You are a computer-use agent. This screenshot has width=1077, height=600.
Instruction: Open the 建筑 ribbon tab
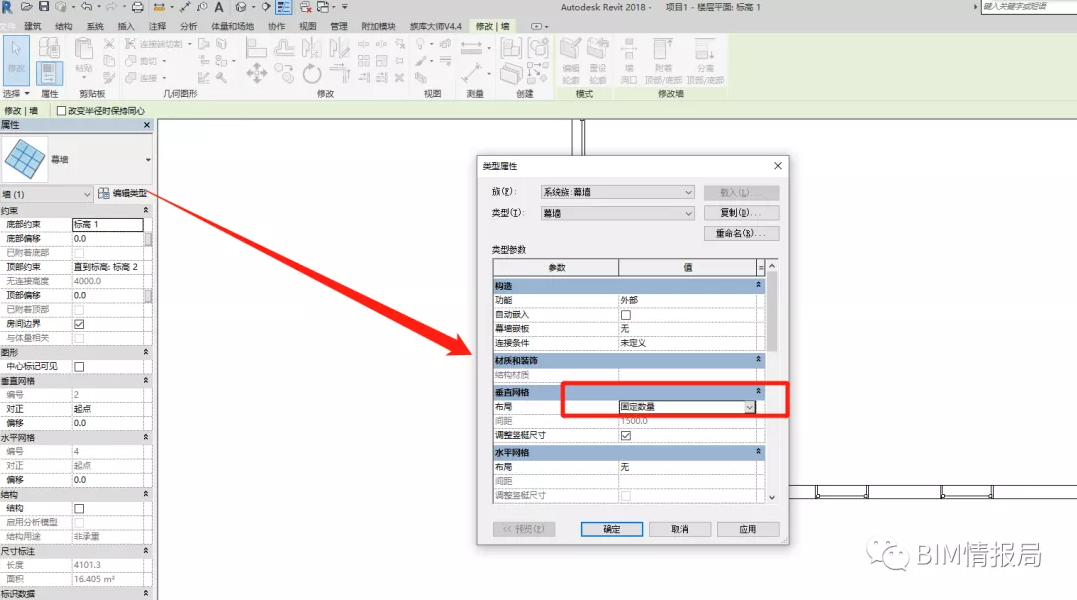32,26
